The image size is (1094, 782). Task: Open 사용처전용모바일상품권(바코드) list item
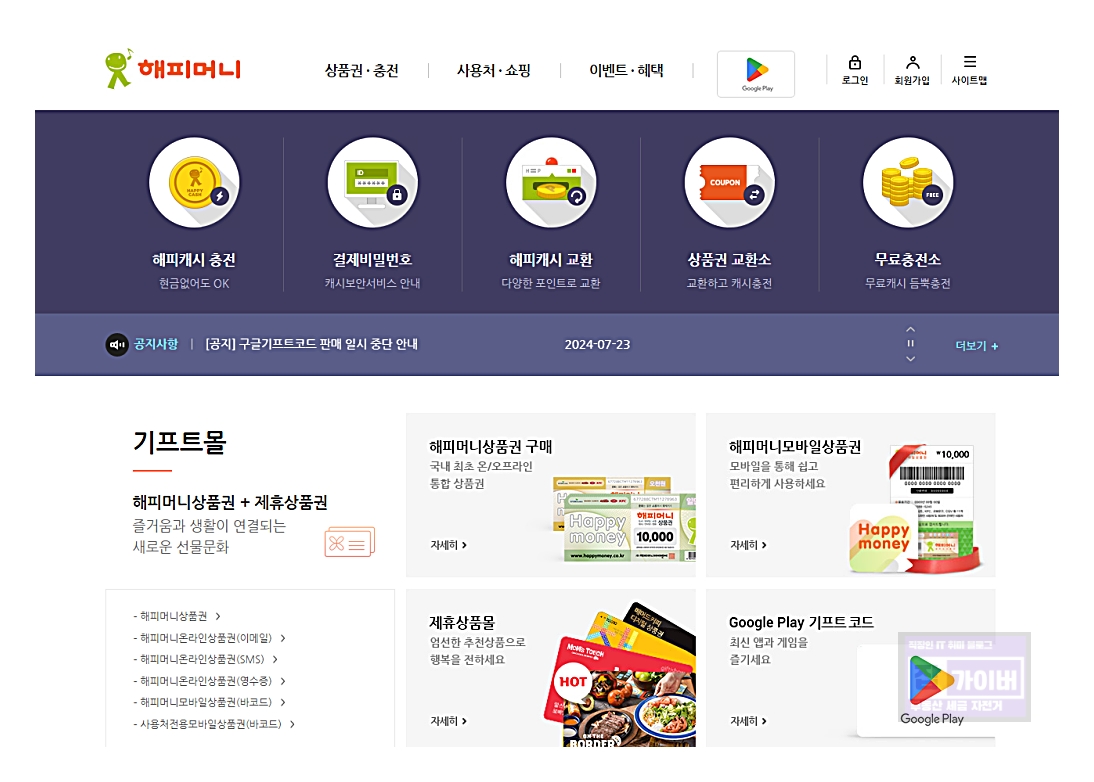pos(214,724)
